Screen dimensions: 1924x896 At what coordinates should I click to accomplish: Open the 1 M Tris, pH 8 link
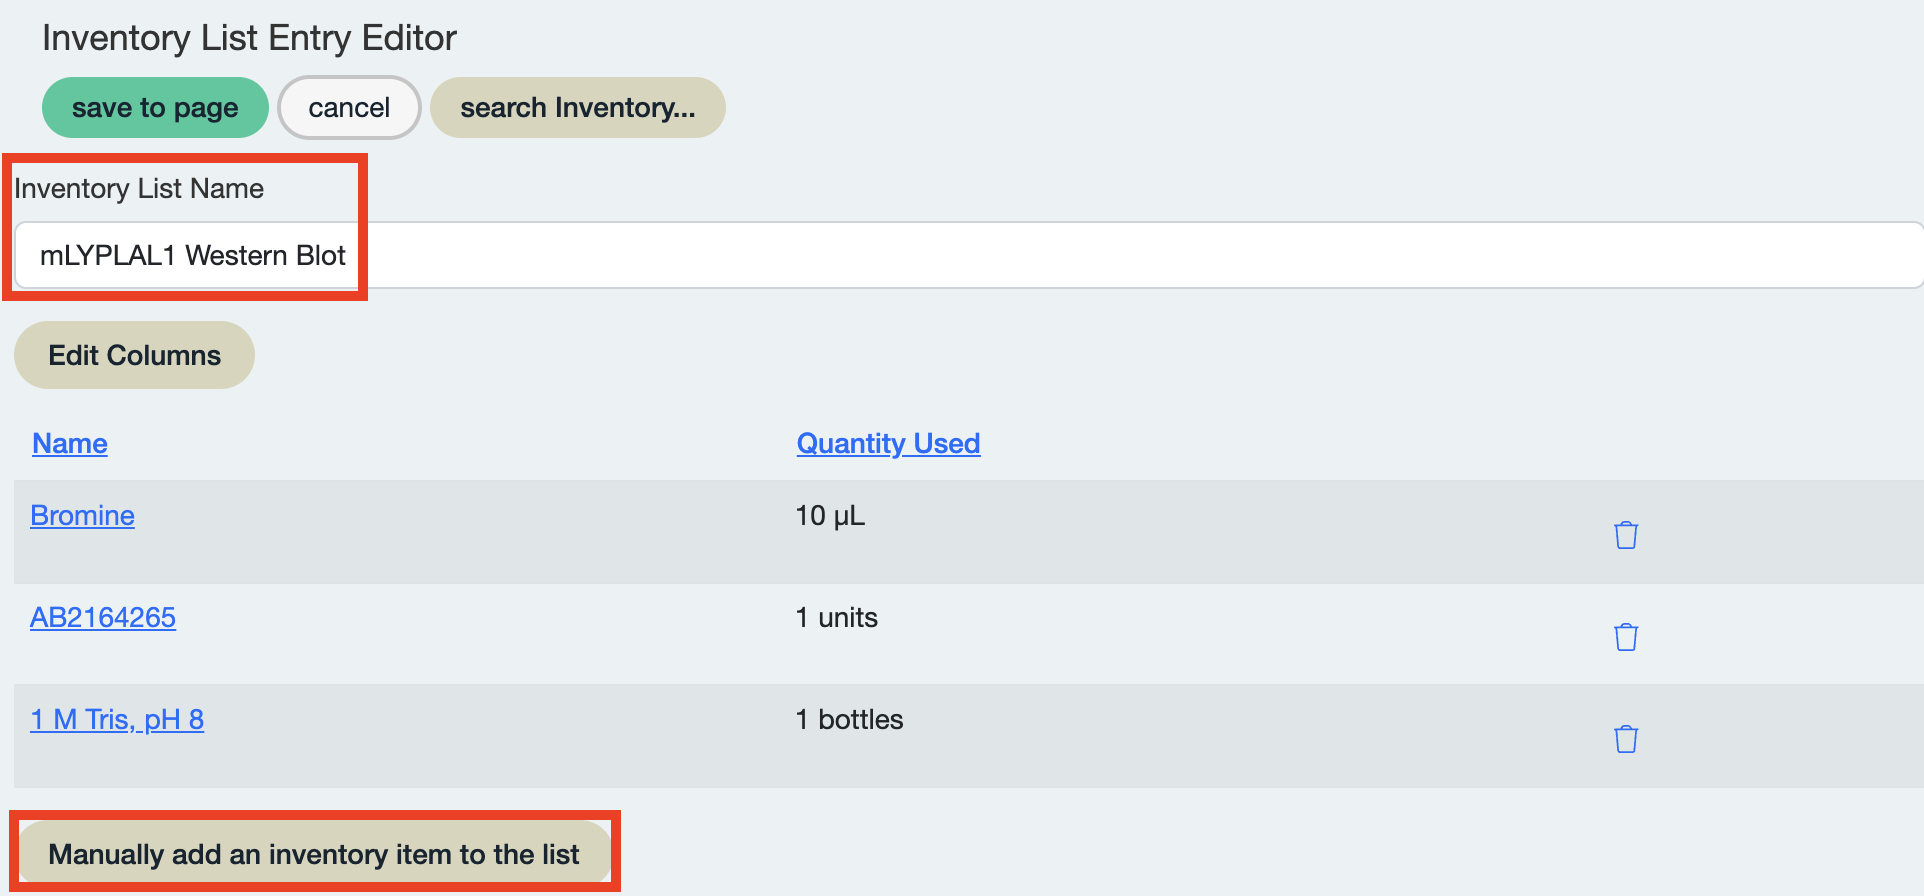117,719
